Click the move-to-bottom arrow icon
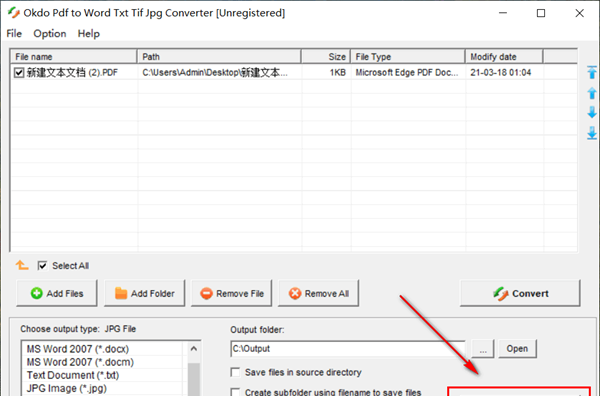Viewport: 600px width, 396px height. tap(592, 133)
